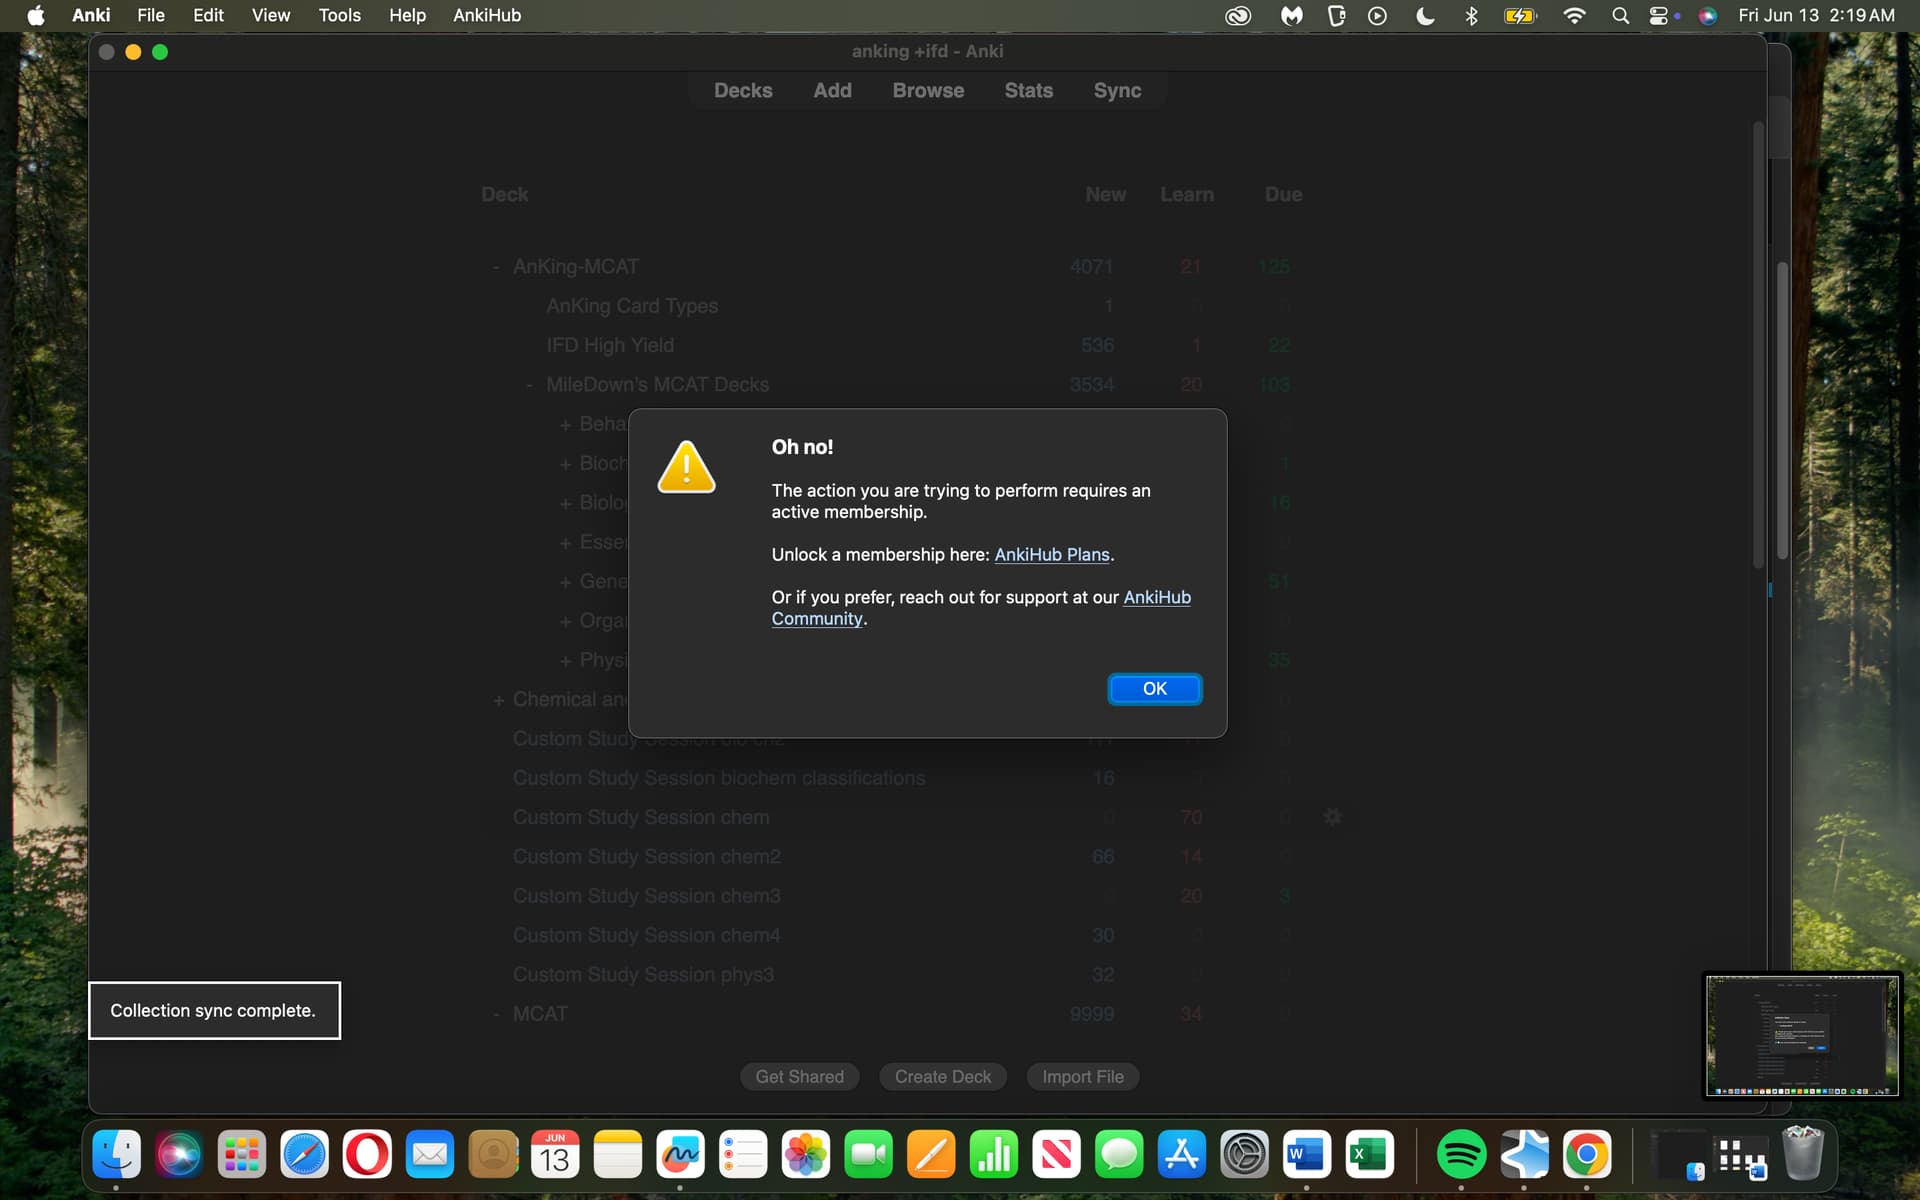Open the Stats tab
The height and width of the screenshot is (1200, 1920).
tap(1028, 90)
